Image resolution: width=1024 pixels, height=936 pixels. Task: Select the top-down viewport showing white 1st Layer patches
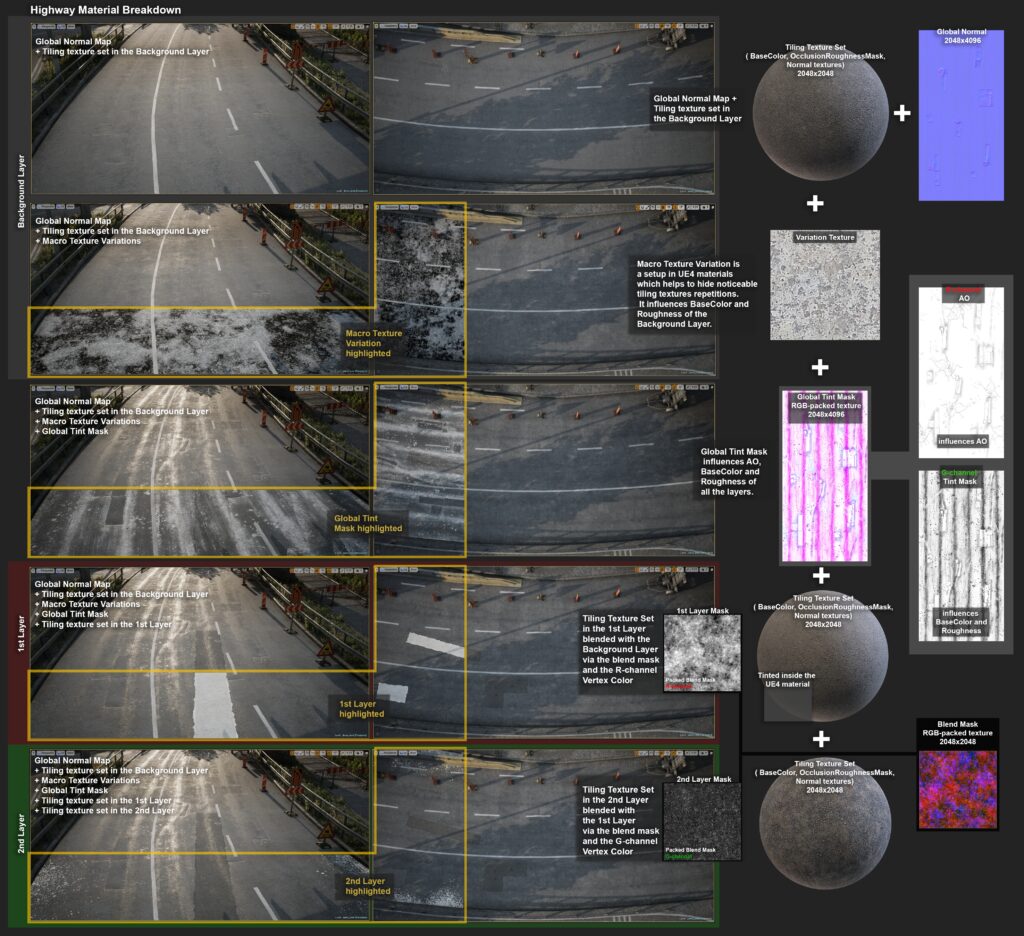tap(544, 653)
